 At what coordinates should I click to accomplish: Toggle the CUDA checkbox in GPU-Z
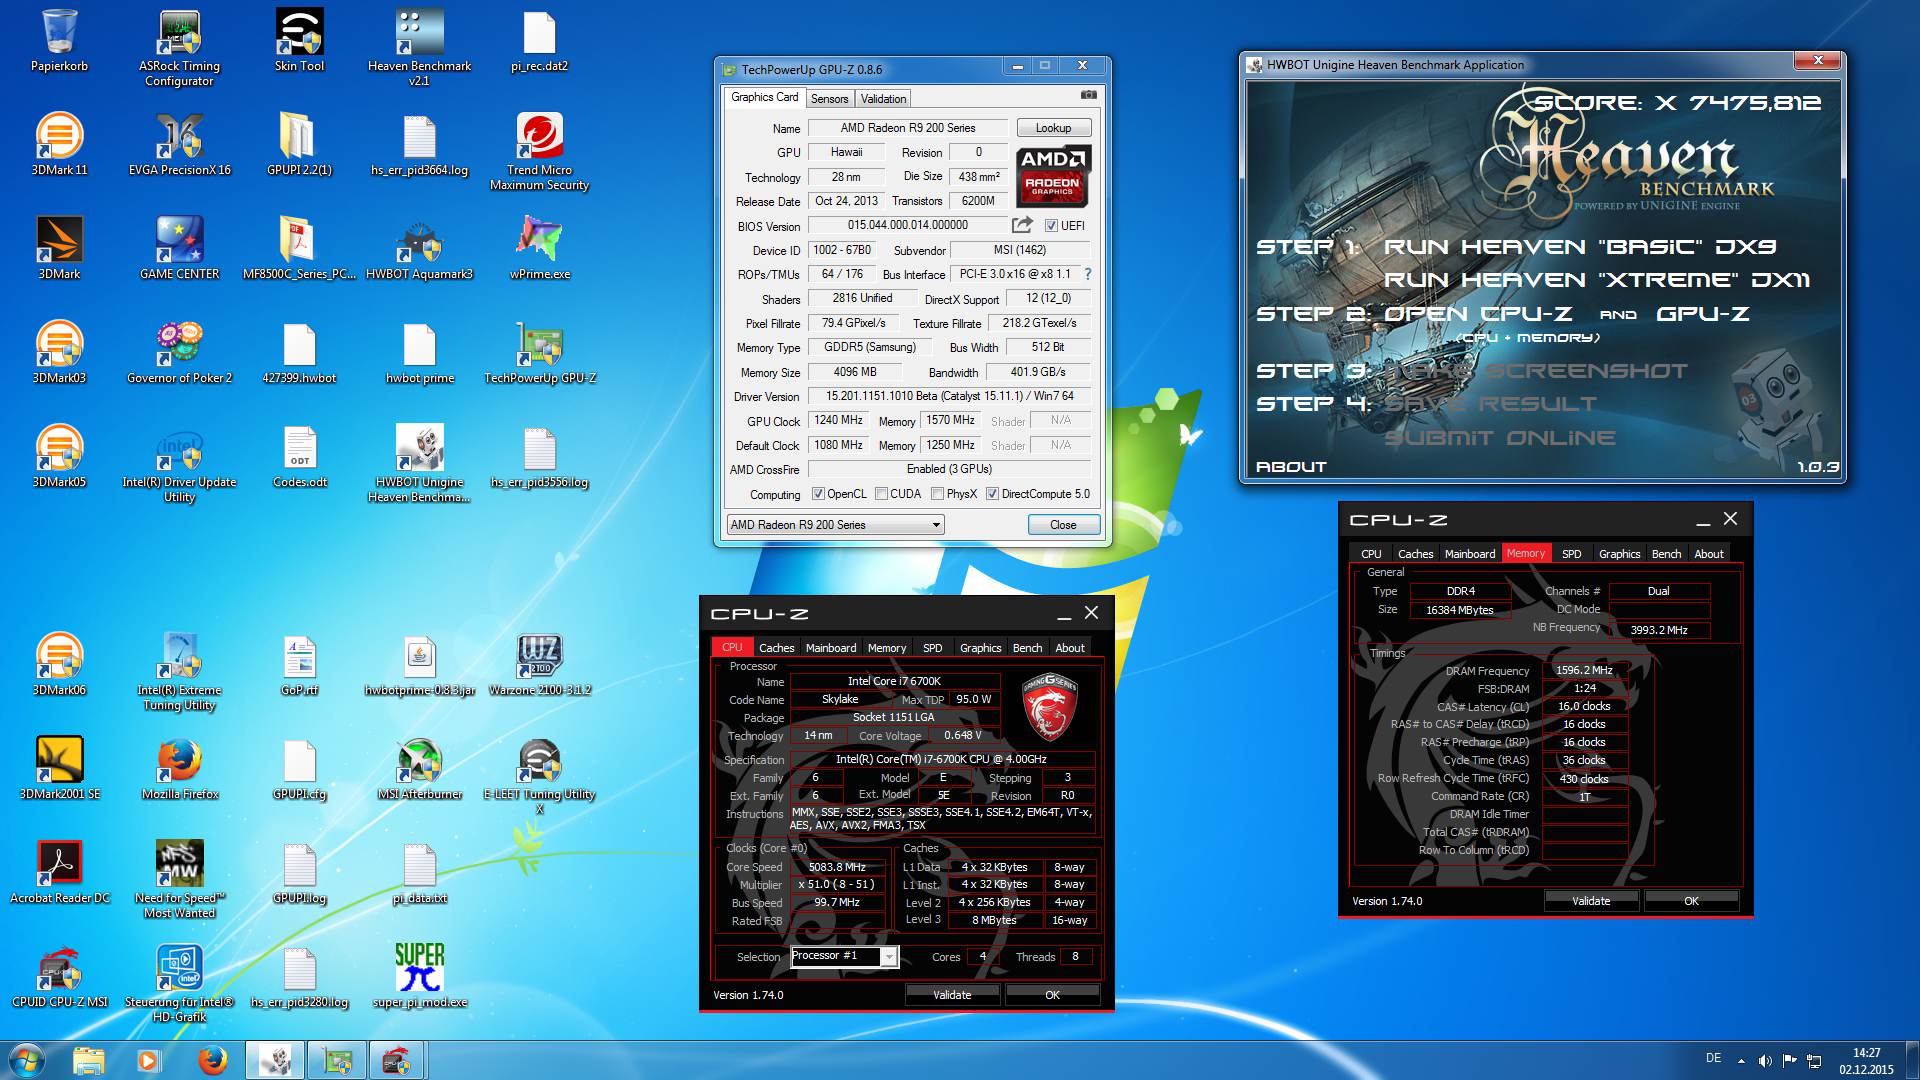pyautogui.click(x=881, y=494)
